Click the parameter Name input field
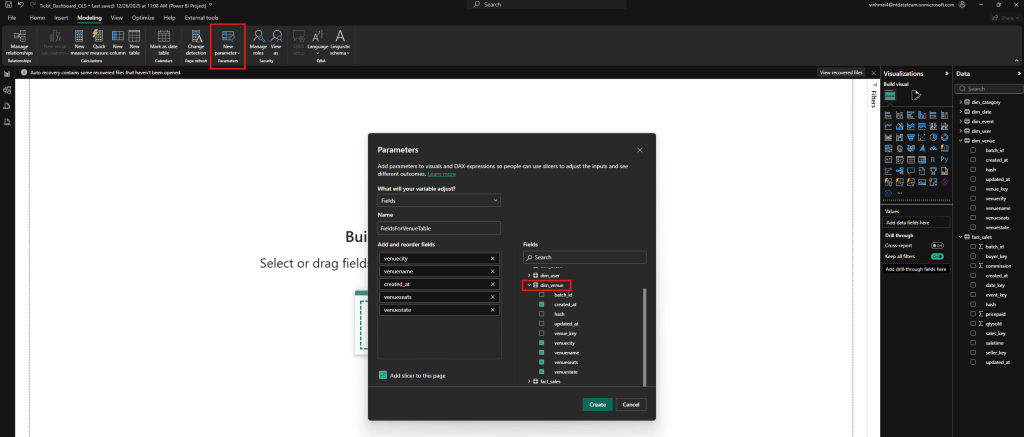This screenshot has height=437, width=1024. pos(438,228)
